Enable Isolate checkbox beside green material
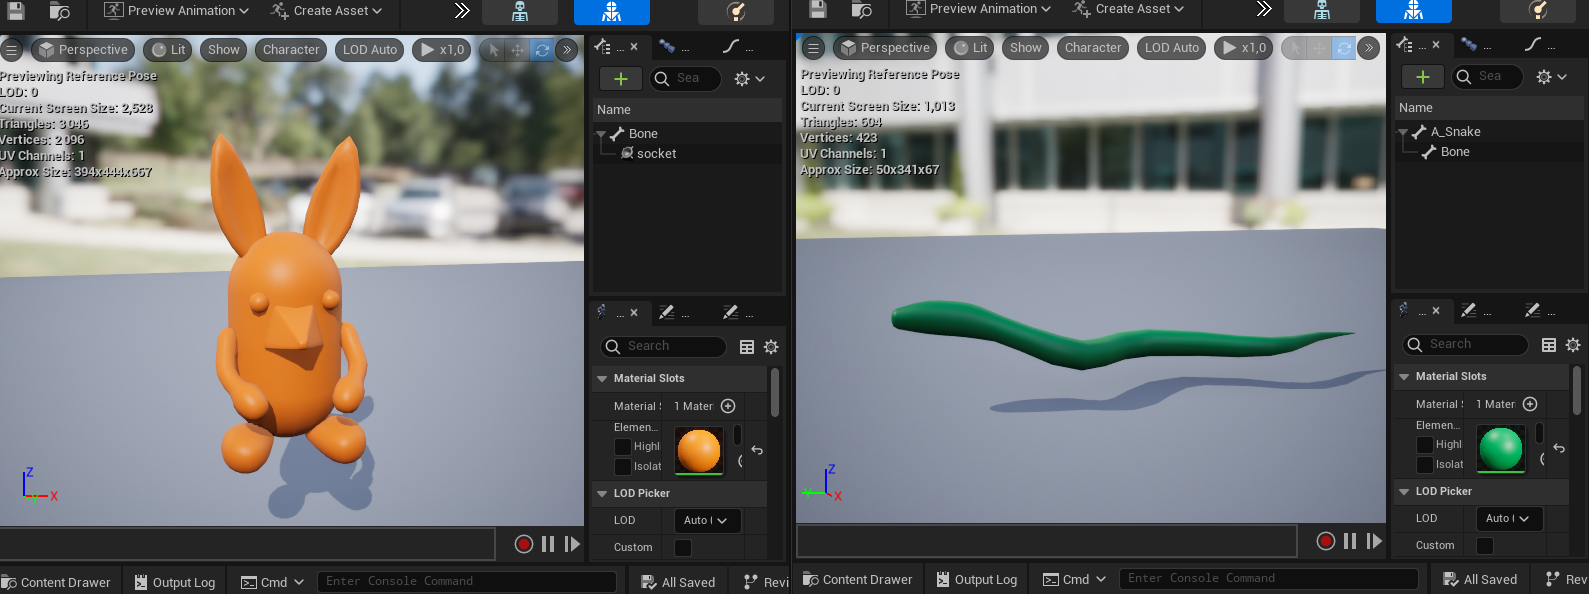Screen dimensions: 1589x594 coord(1425,465)
